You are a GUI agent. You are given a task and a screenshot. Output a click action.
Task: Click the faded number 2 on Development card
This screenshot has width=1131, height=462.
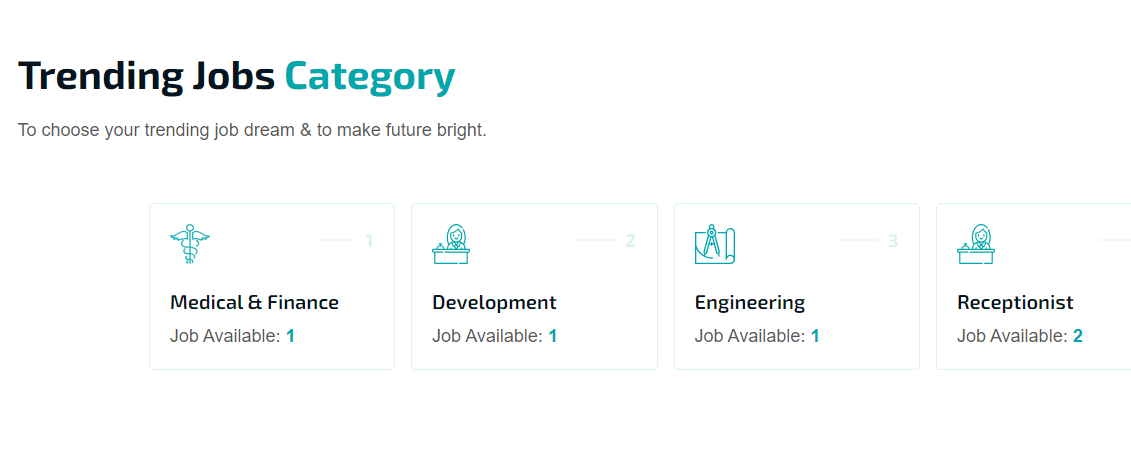(x=630, y=241)
